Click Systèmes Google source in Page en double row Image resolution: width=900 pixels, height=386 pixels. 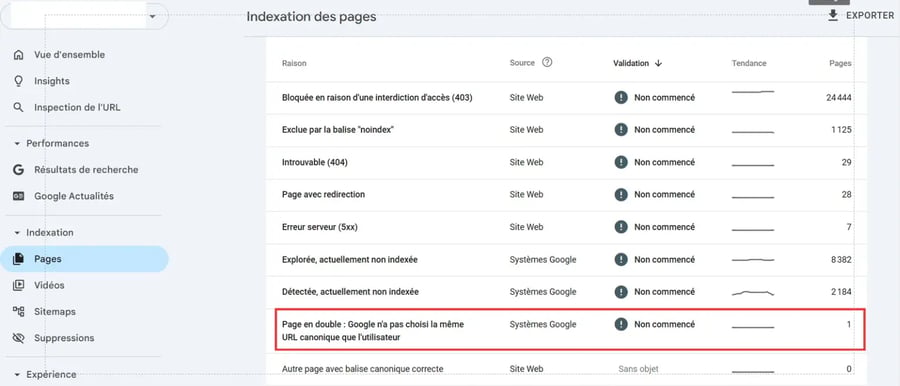(543, 325)
